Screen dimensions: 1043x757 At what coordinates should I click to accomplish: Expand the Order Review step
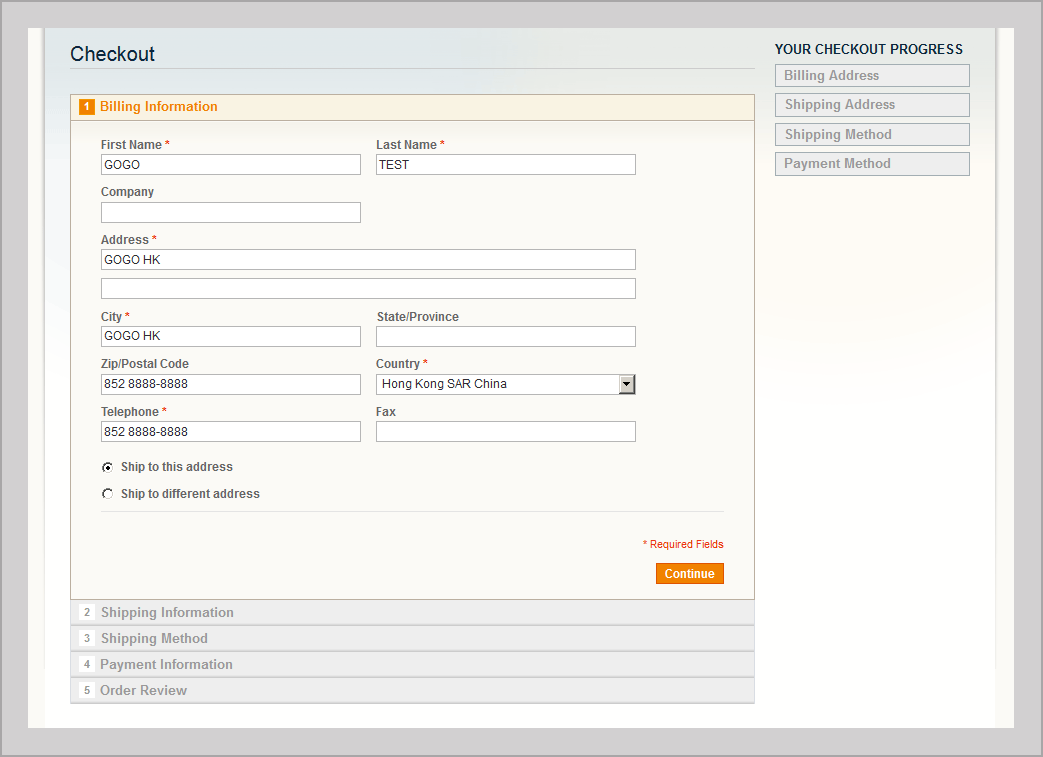(x=143, y=690)
